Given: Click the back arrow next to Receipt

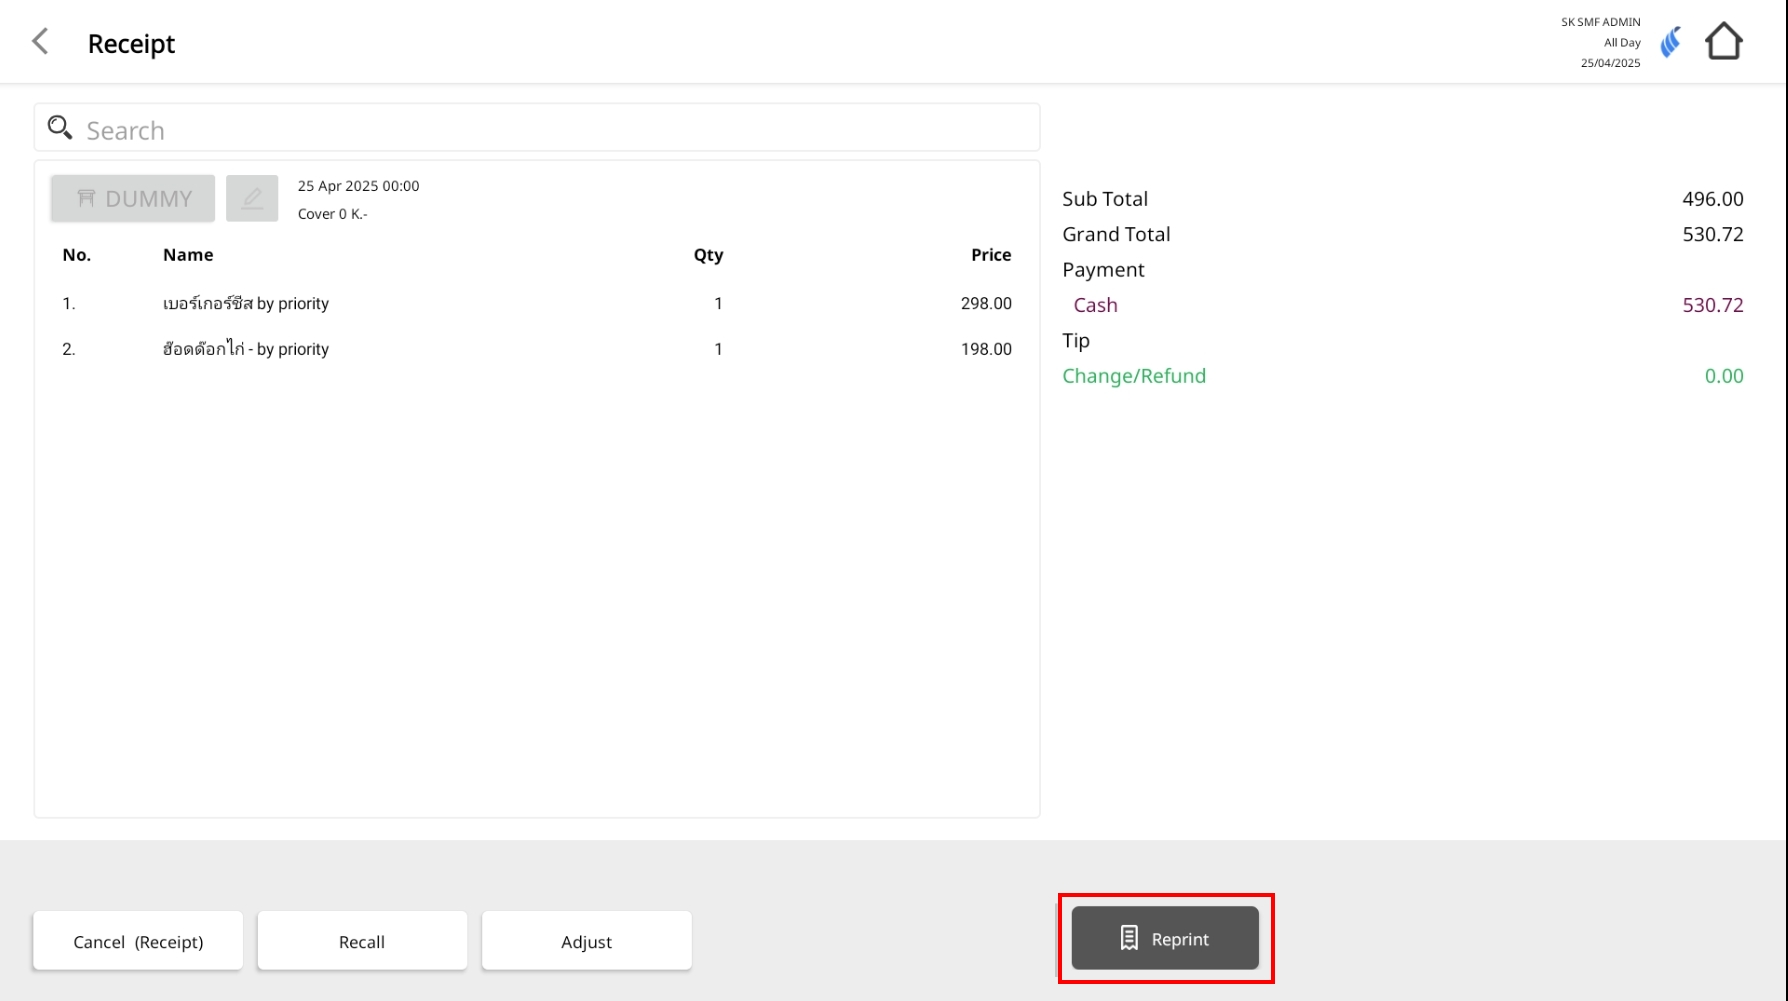Looking at the screenshot, I should pos(40,42).
